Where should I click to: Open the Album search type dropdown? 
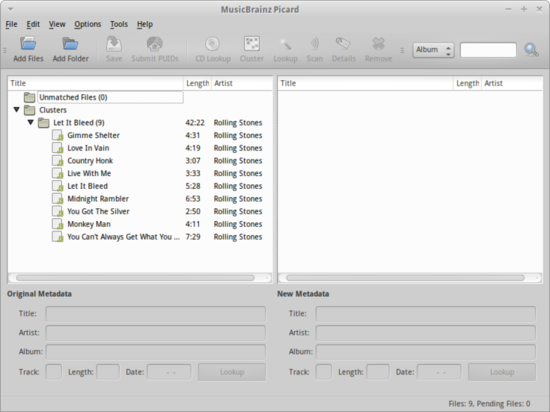coord(434,50)
